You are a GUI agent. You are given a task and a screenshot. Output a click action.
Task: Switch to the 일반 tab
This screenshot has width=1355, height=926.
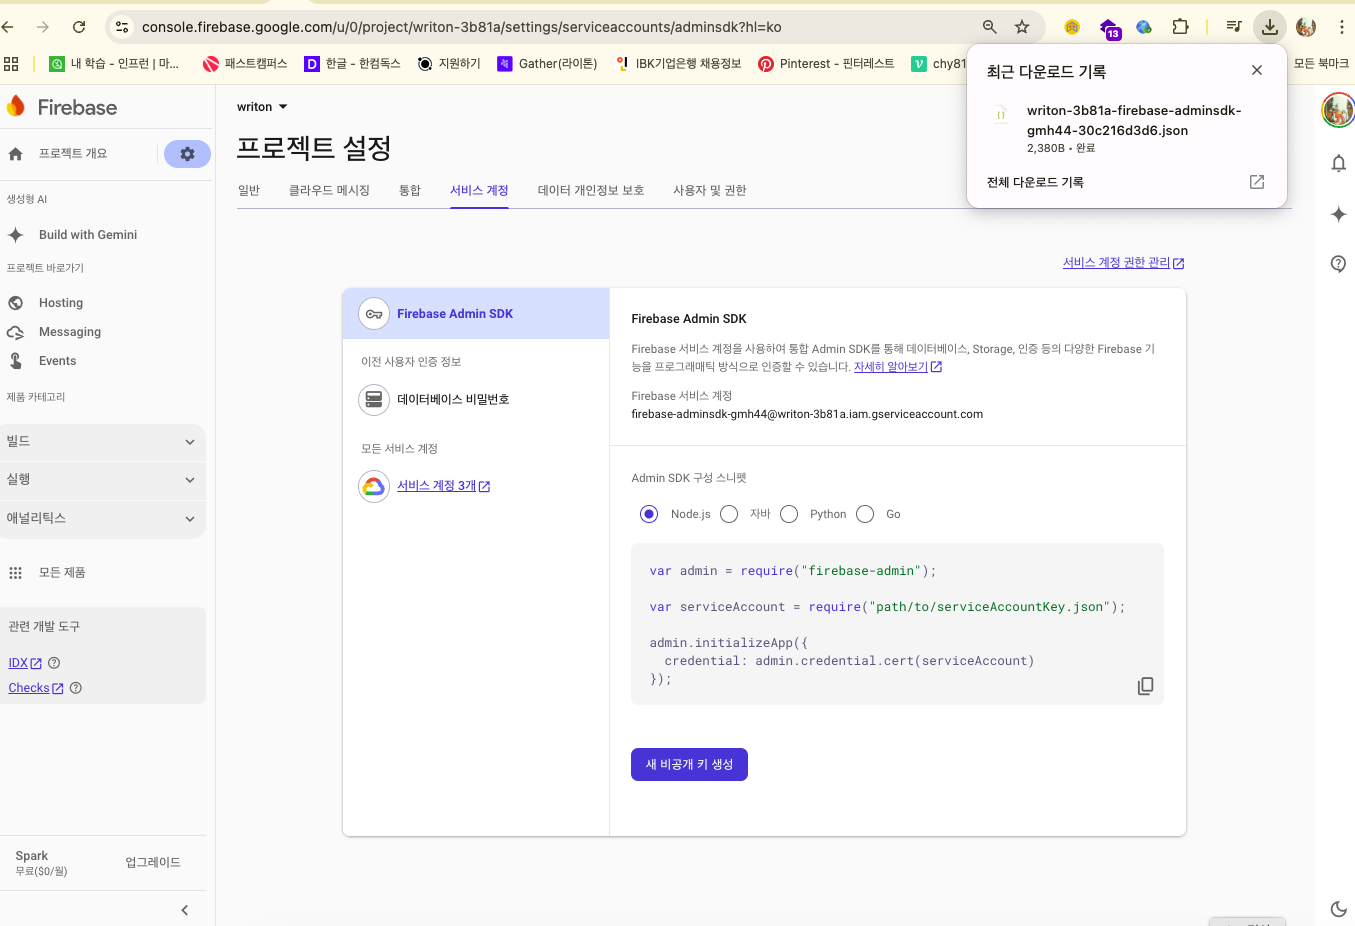249,190
